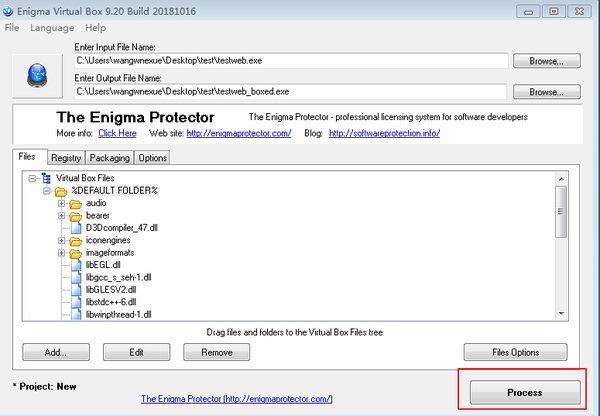Click the %DEFAULT FOLDER% folder icon
Screen dimensions: 600x416
point(61,191)
